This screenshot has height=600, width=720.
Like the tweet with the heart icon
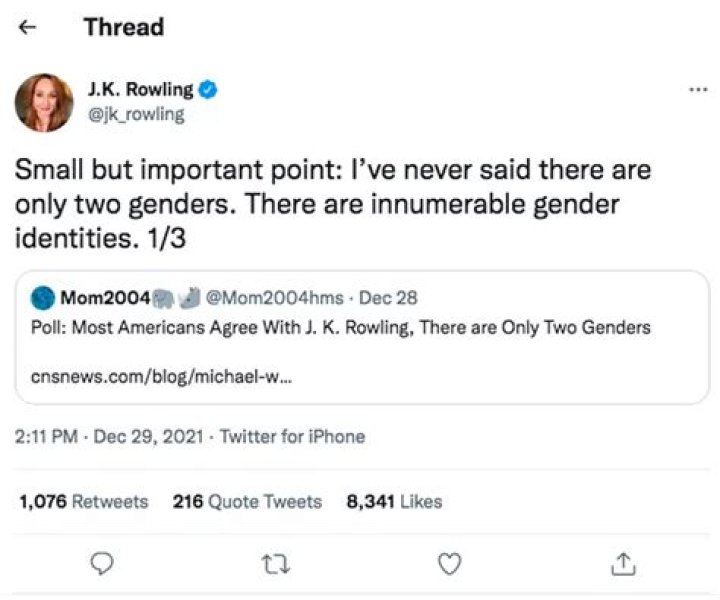[449, 565]
